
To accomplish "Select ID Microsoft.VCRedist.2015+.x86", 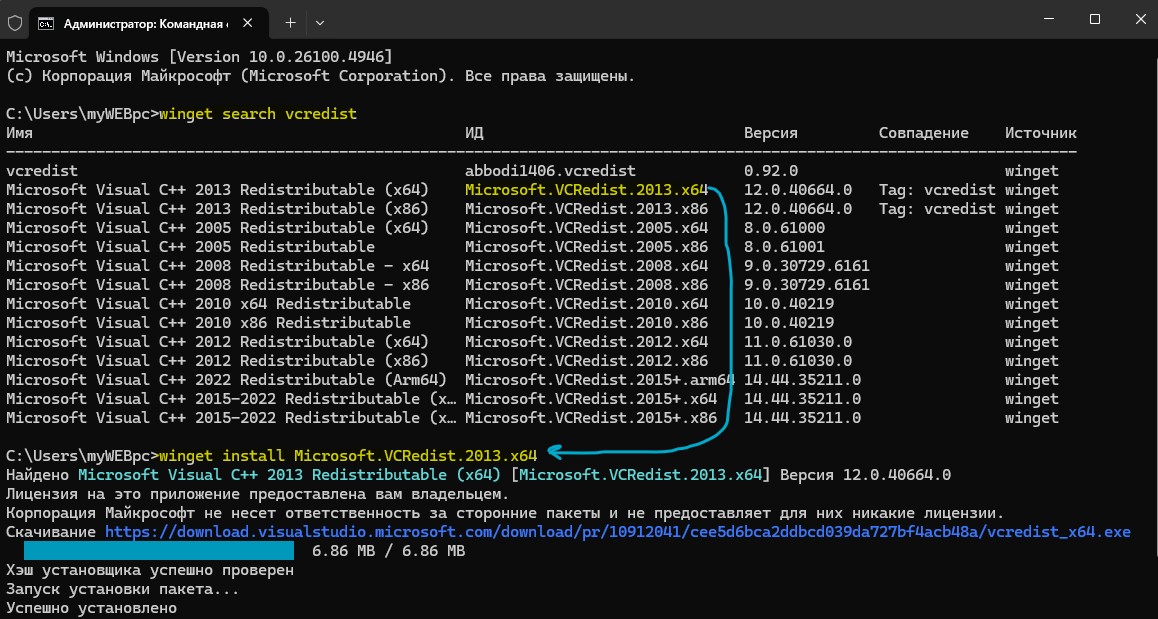I will click(x=591, y=418).
